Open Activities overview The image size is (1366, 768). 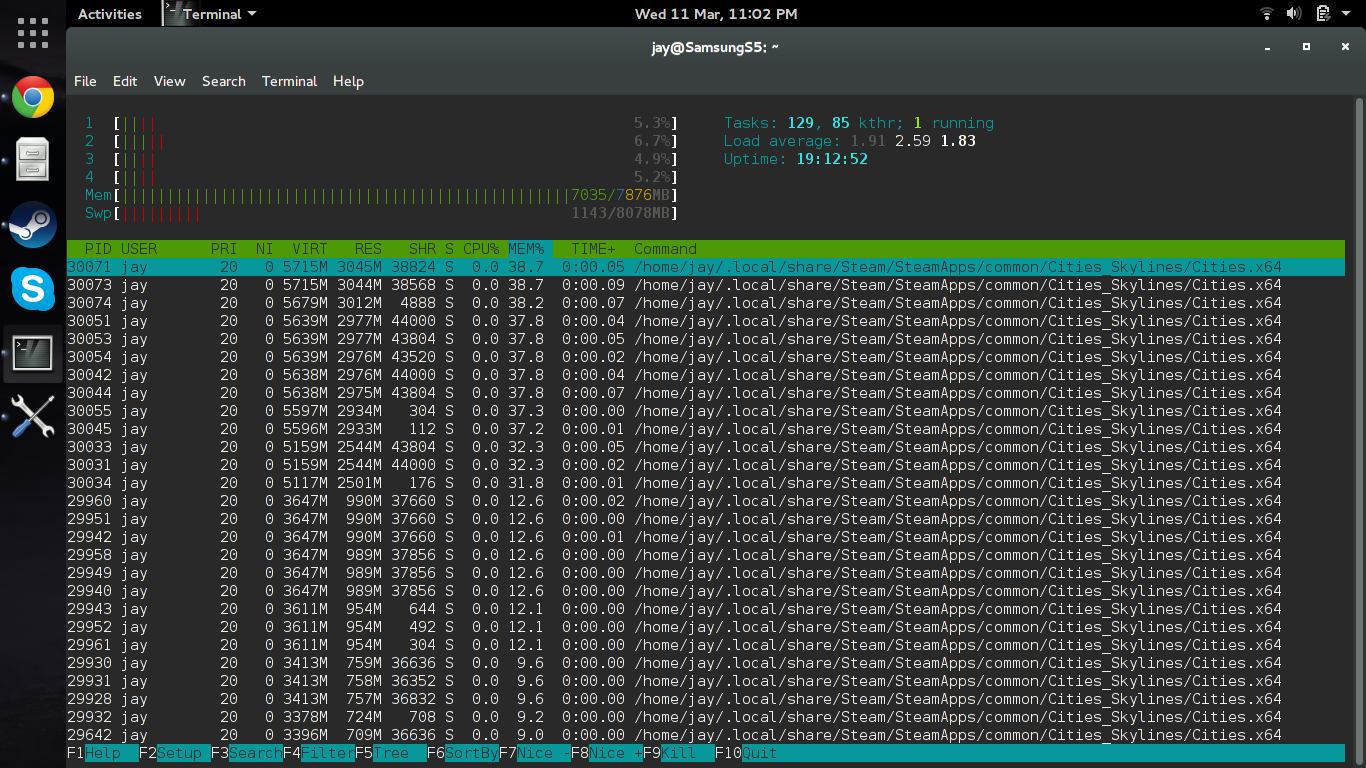click(x=110, y=14)
